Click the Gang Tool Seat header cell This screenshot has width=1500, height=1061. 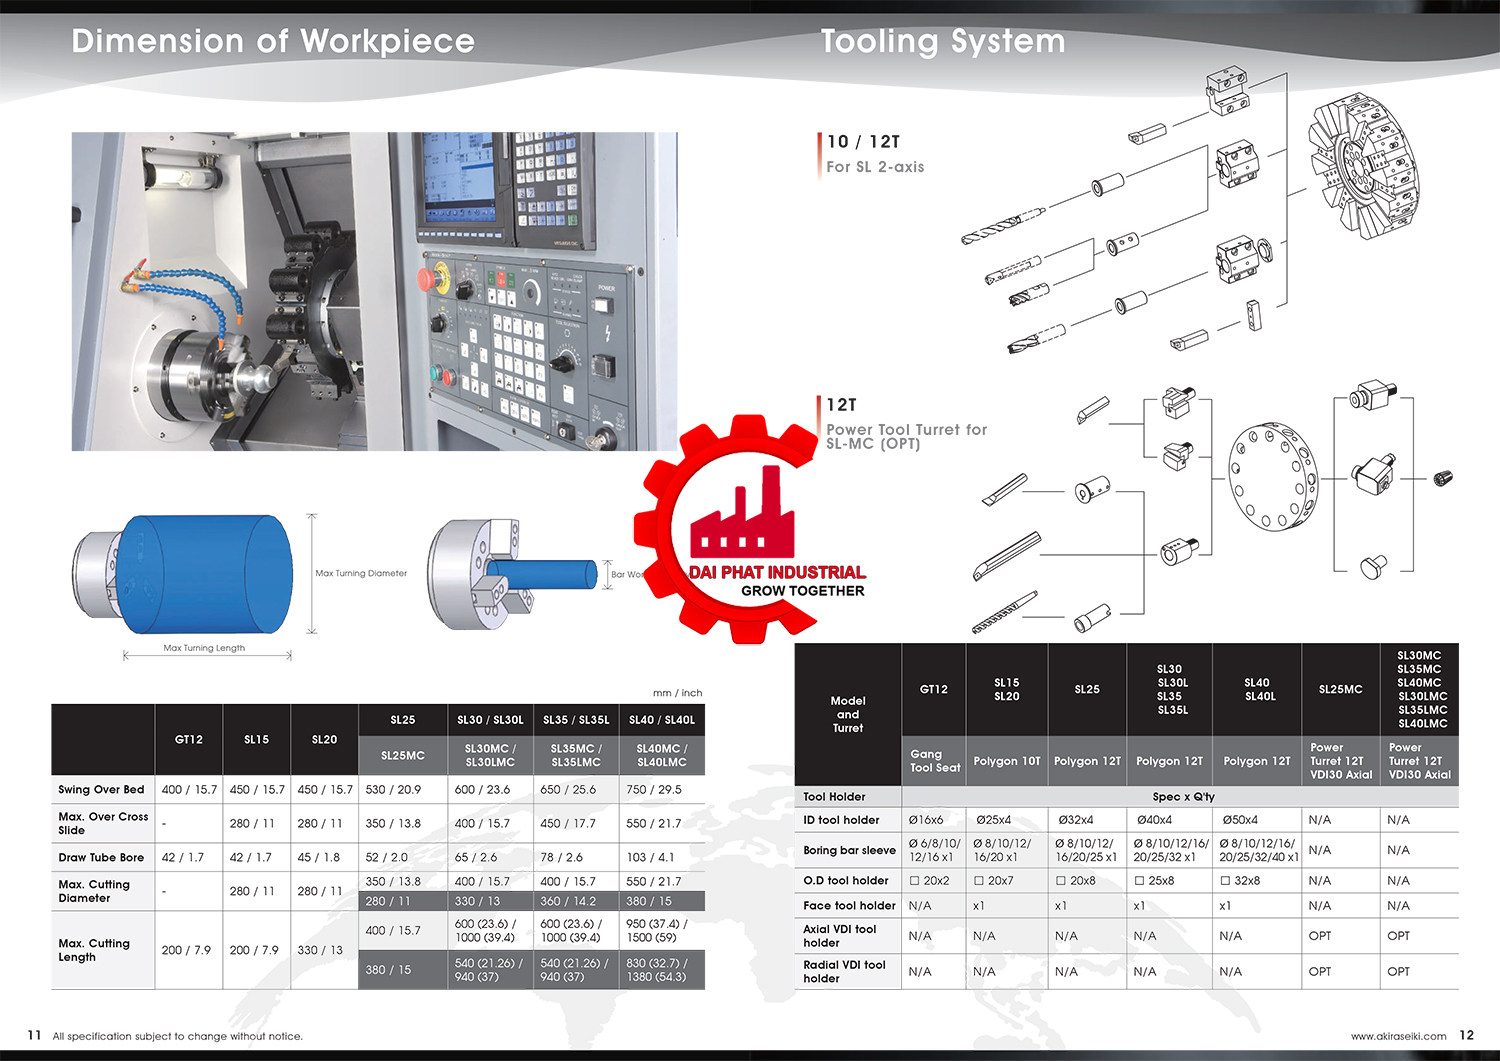click(934, 761)
